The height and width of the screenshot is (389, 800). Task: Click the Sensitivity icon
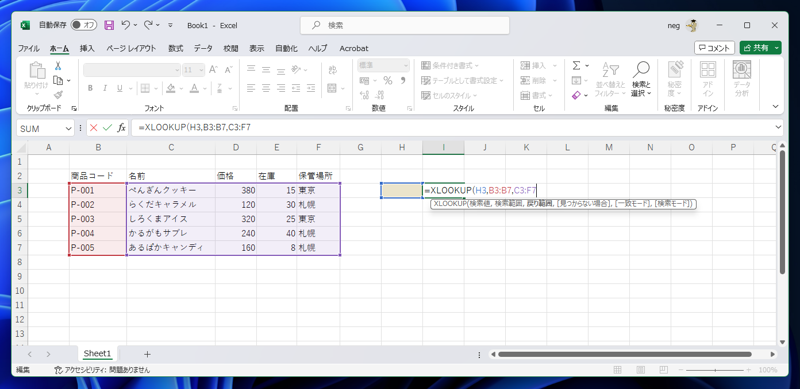674,69
